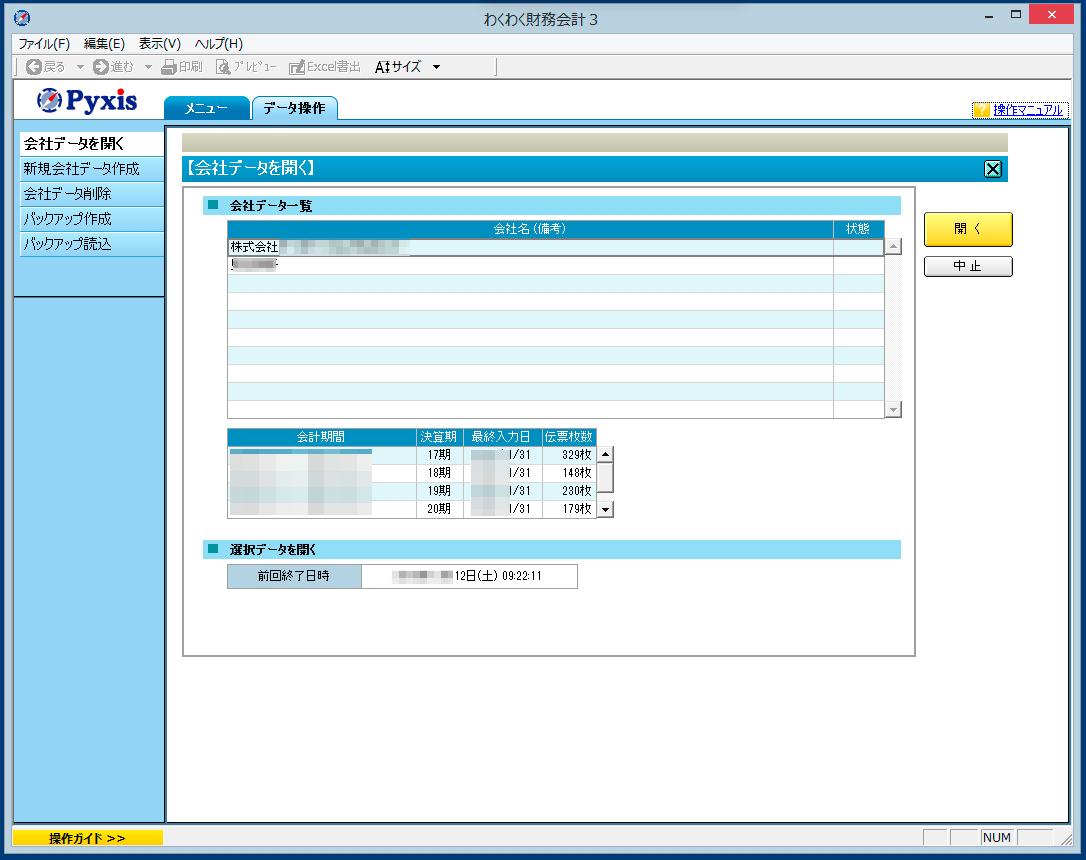Click the 会社名 (備考) column header
1086x860 pixels.
(530, 229)
